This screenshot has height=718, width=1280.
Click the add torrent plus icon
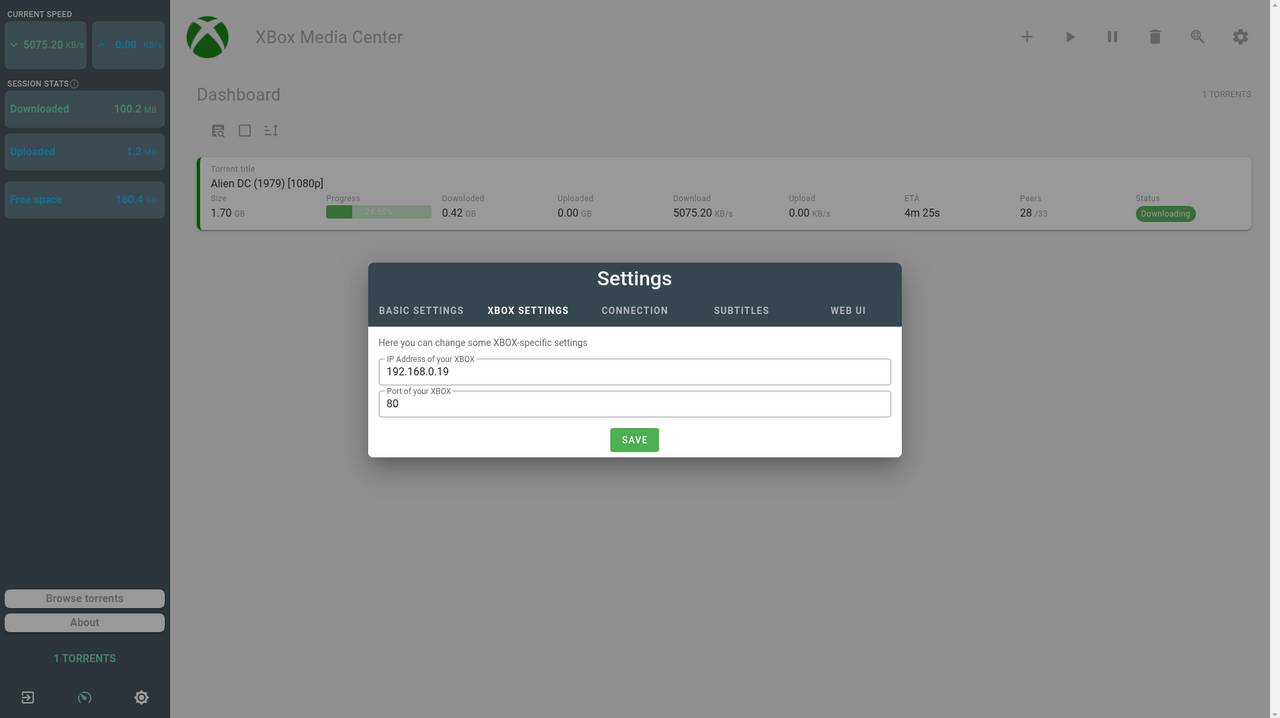click(x=1027, y=37)
